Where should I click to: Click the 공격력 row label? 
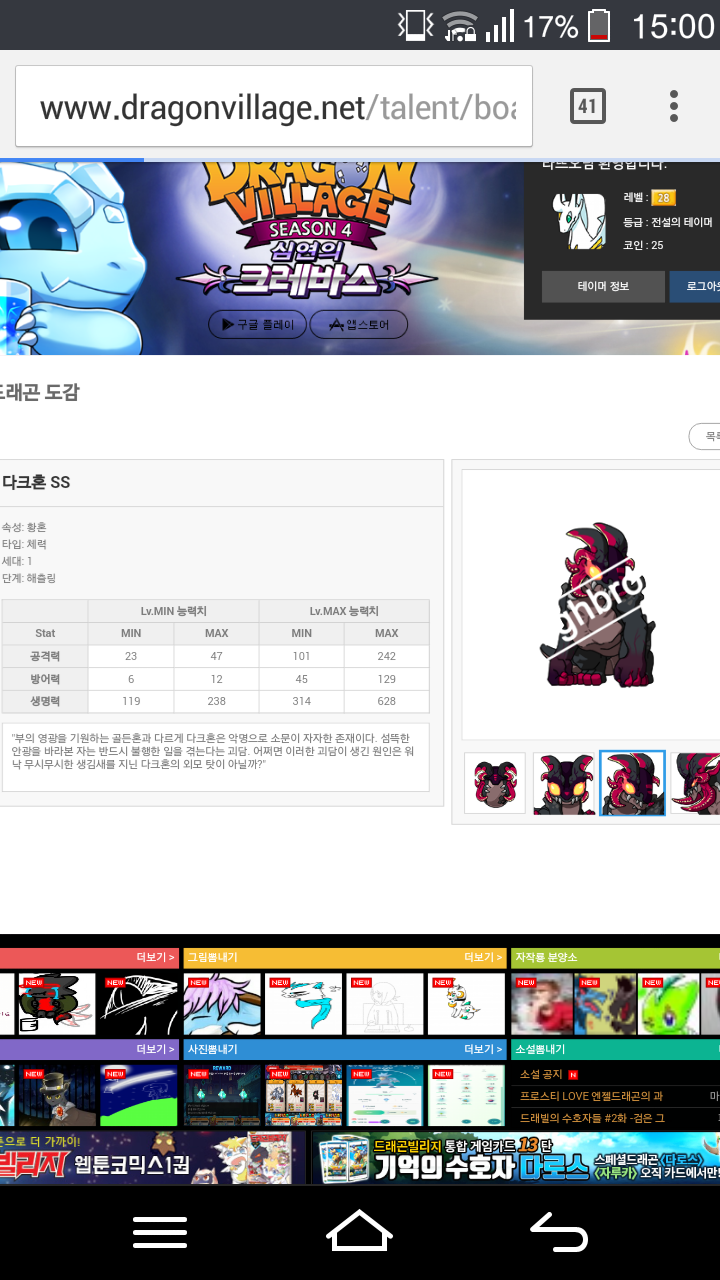tap(45, 656)
